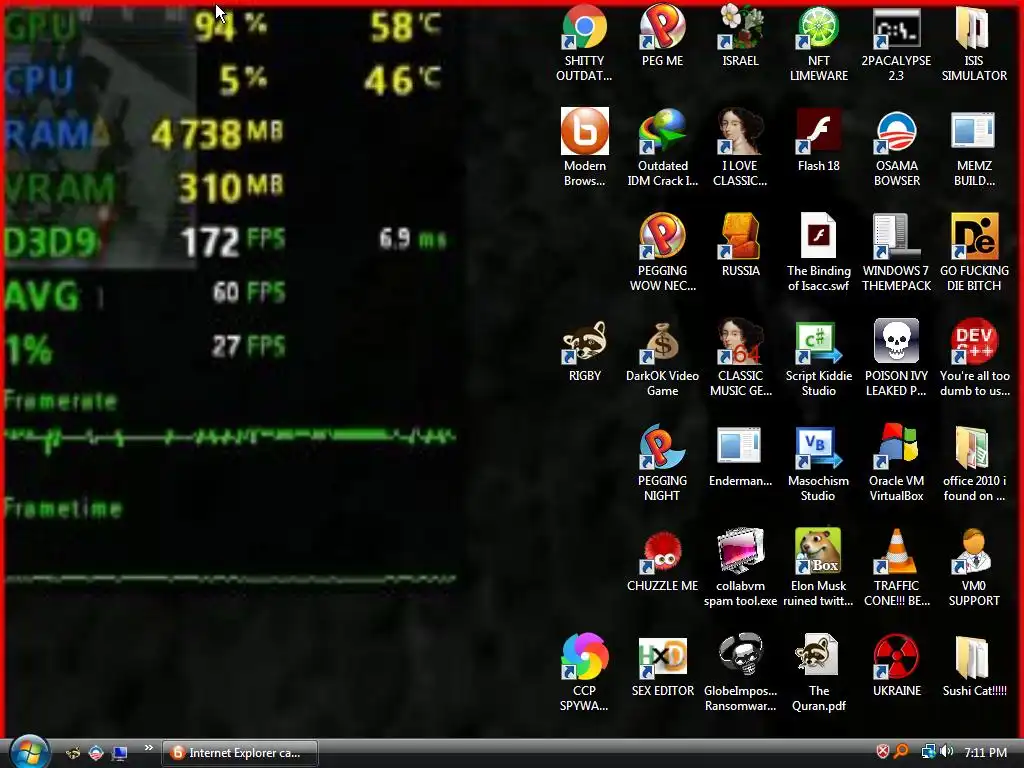Viewport: 1024px width, 768px height.
Task: Open the 2PACALYPSE 2.3 command prompt shortcut
Action: tap(896, 27)
